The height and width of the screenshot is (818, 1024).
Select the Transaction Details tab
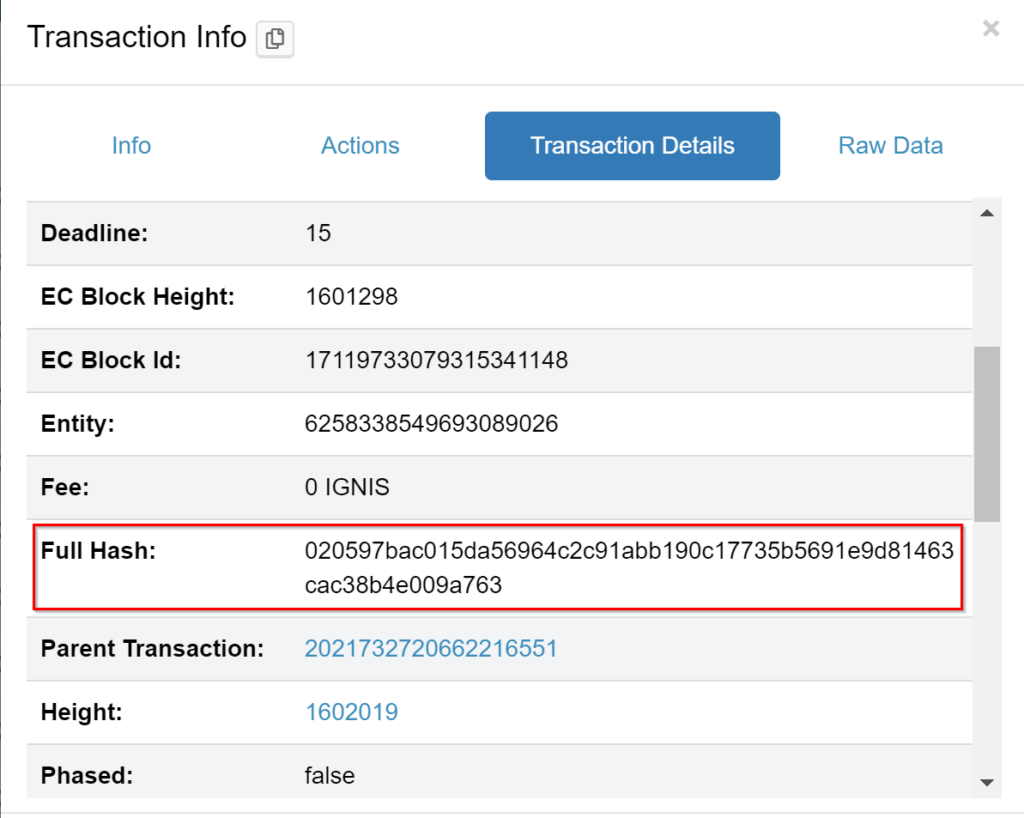coord(632,146)
